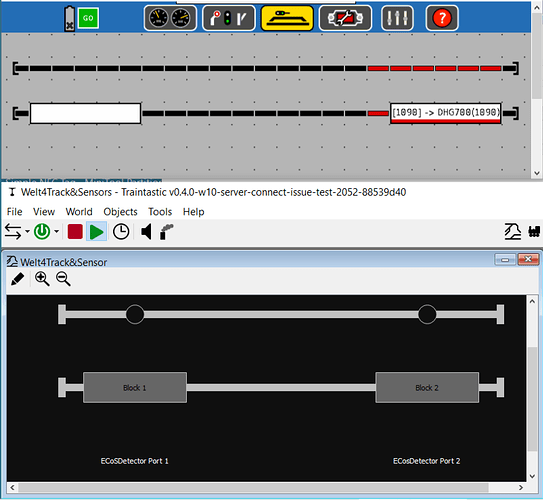Open the Tools menu
This screenshot has width=543, height=500.
160,212
